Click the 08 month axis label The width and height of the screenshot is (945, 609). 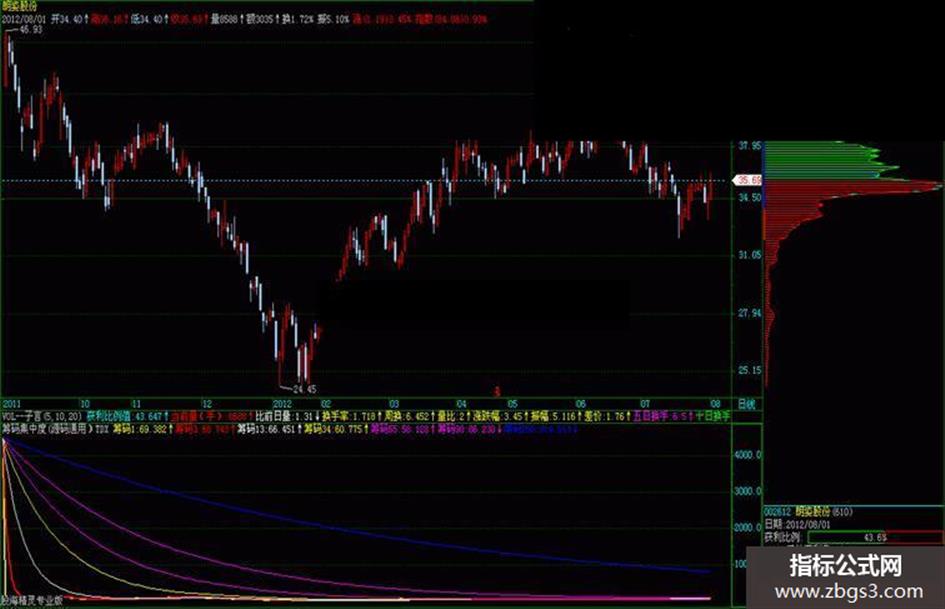pyautogui.click(x=715, y=404)
